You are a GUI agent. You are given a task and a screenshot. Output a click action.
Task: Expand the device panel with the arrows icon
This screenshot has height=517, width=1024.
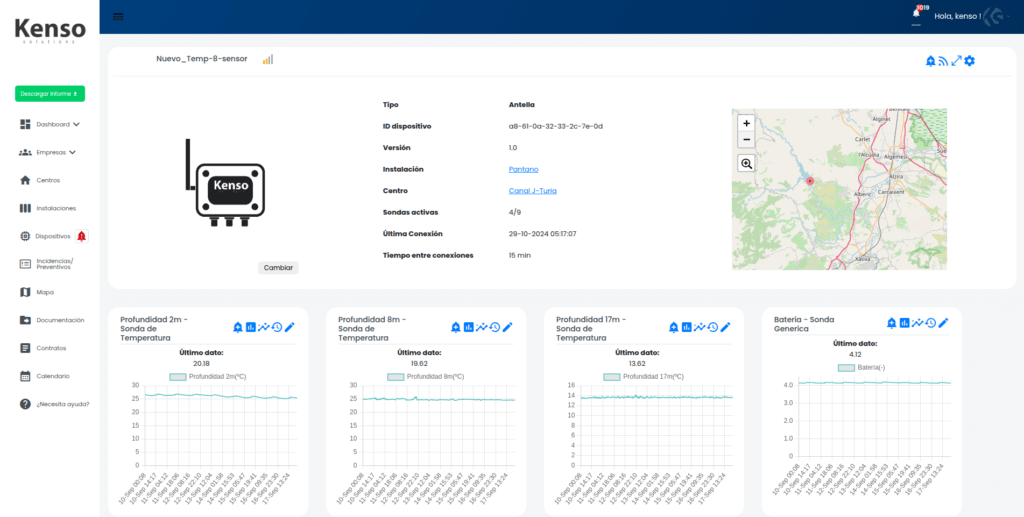pyautogui.click(x=956, y=61)
